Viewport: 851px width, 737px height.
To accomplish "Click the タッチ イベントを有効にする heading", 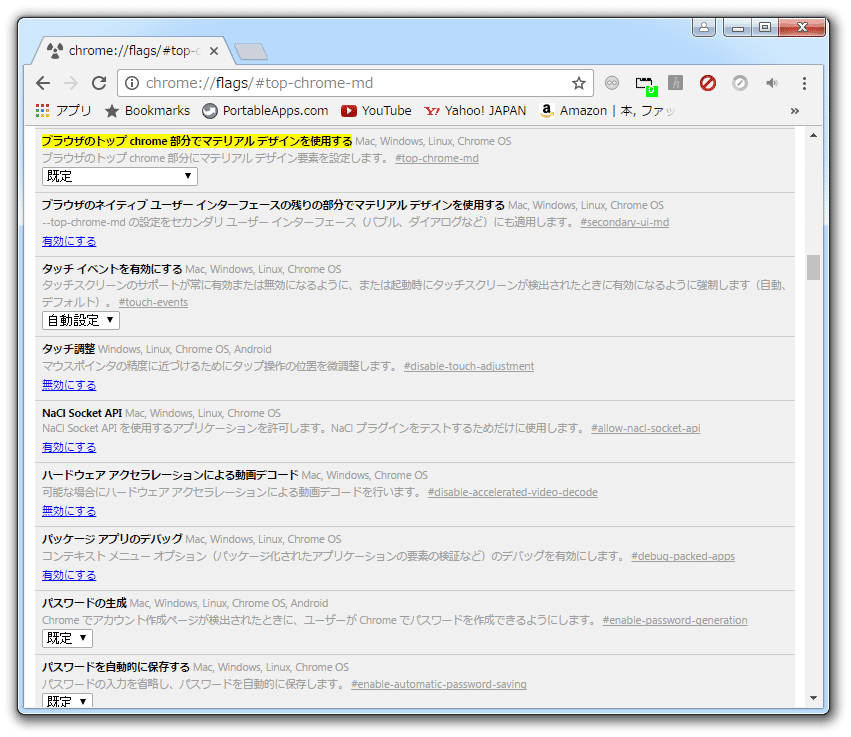I will 112,269.
